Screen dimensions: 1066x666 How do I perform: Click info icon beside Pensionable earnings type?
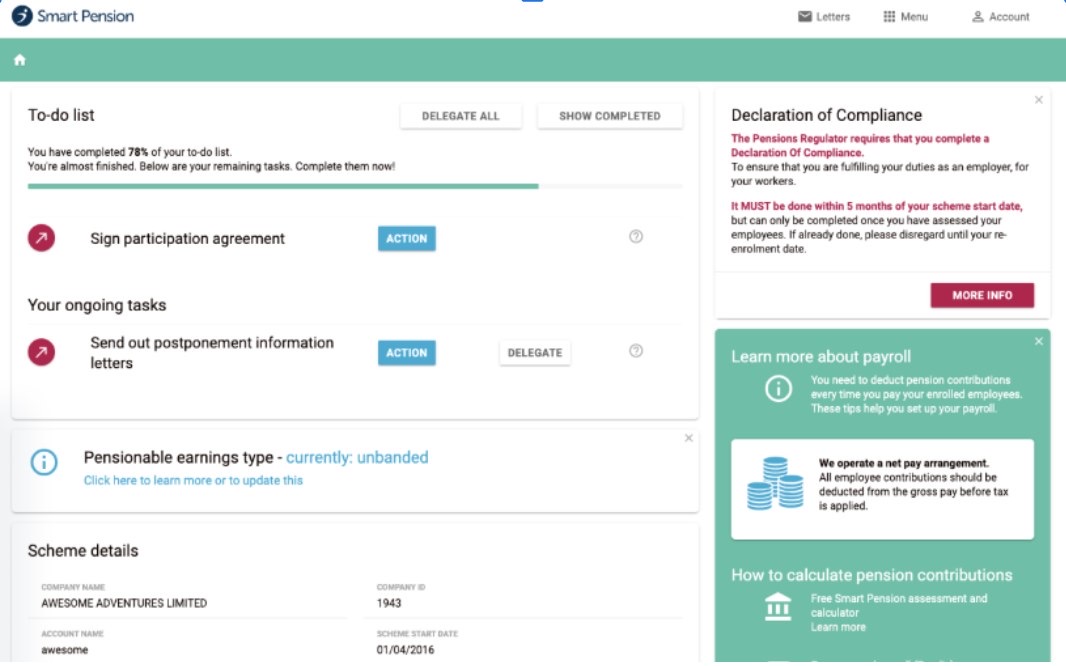[x=44, y=462]
